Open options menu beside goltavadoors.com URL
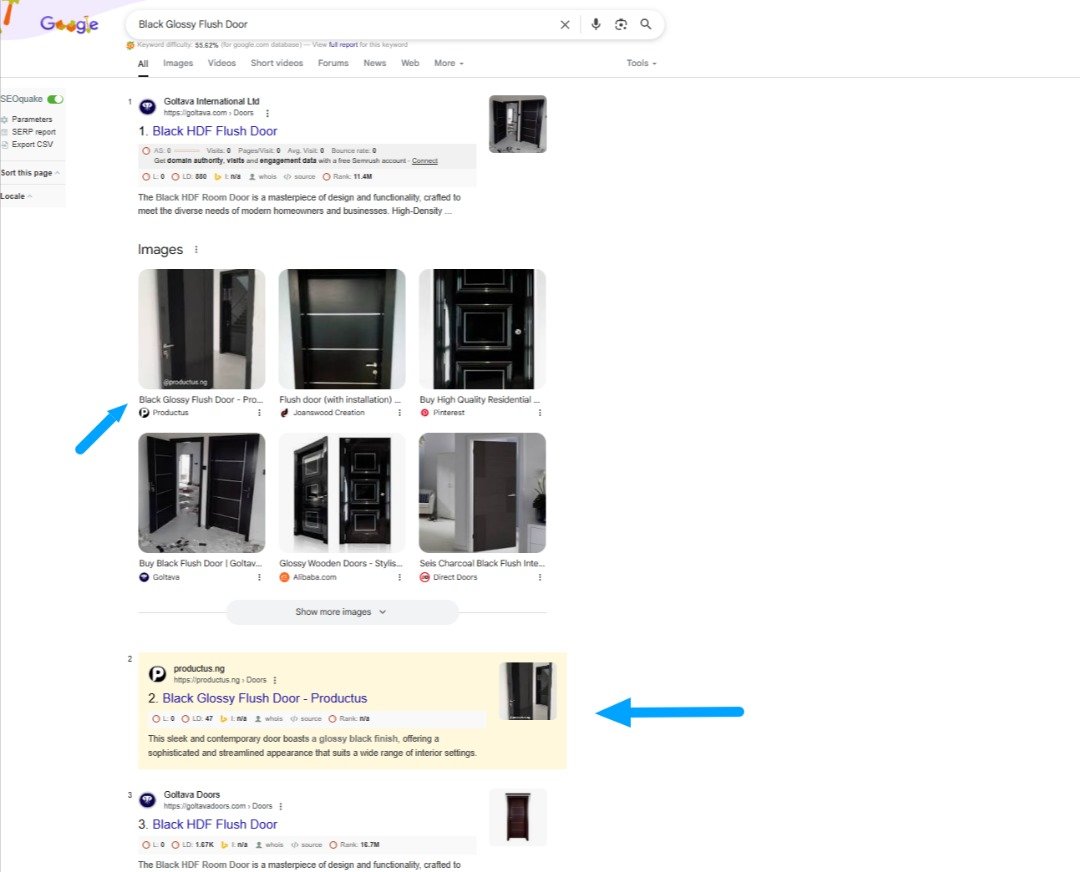This screenshot has width=1080, height=872. 280,806
